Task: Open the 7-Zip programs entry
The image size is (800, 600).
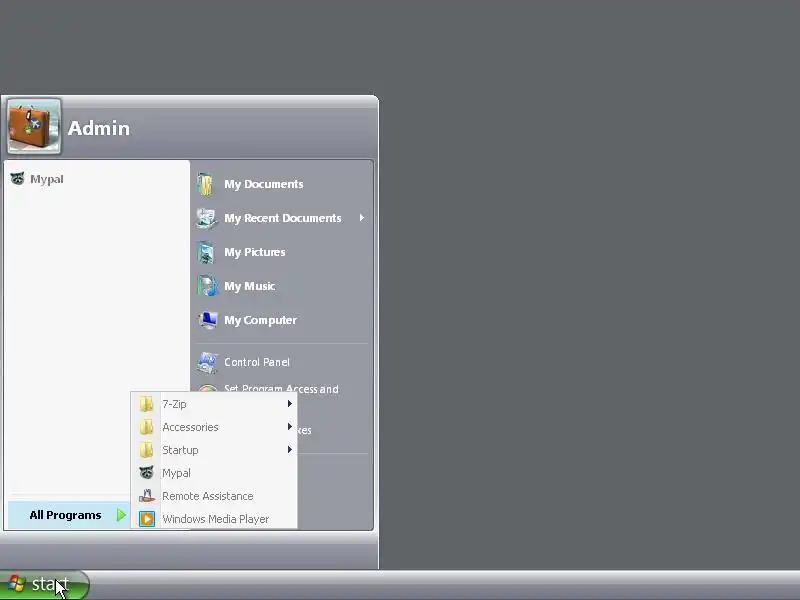Action: [x=214, y=404]
